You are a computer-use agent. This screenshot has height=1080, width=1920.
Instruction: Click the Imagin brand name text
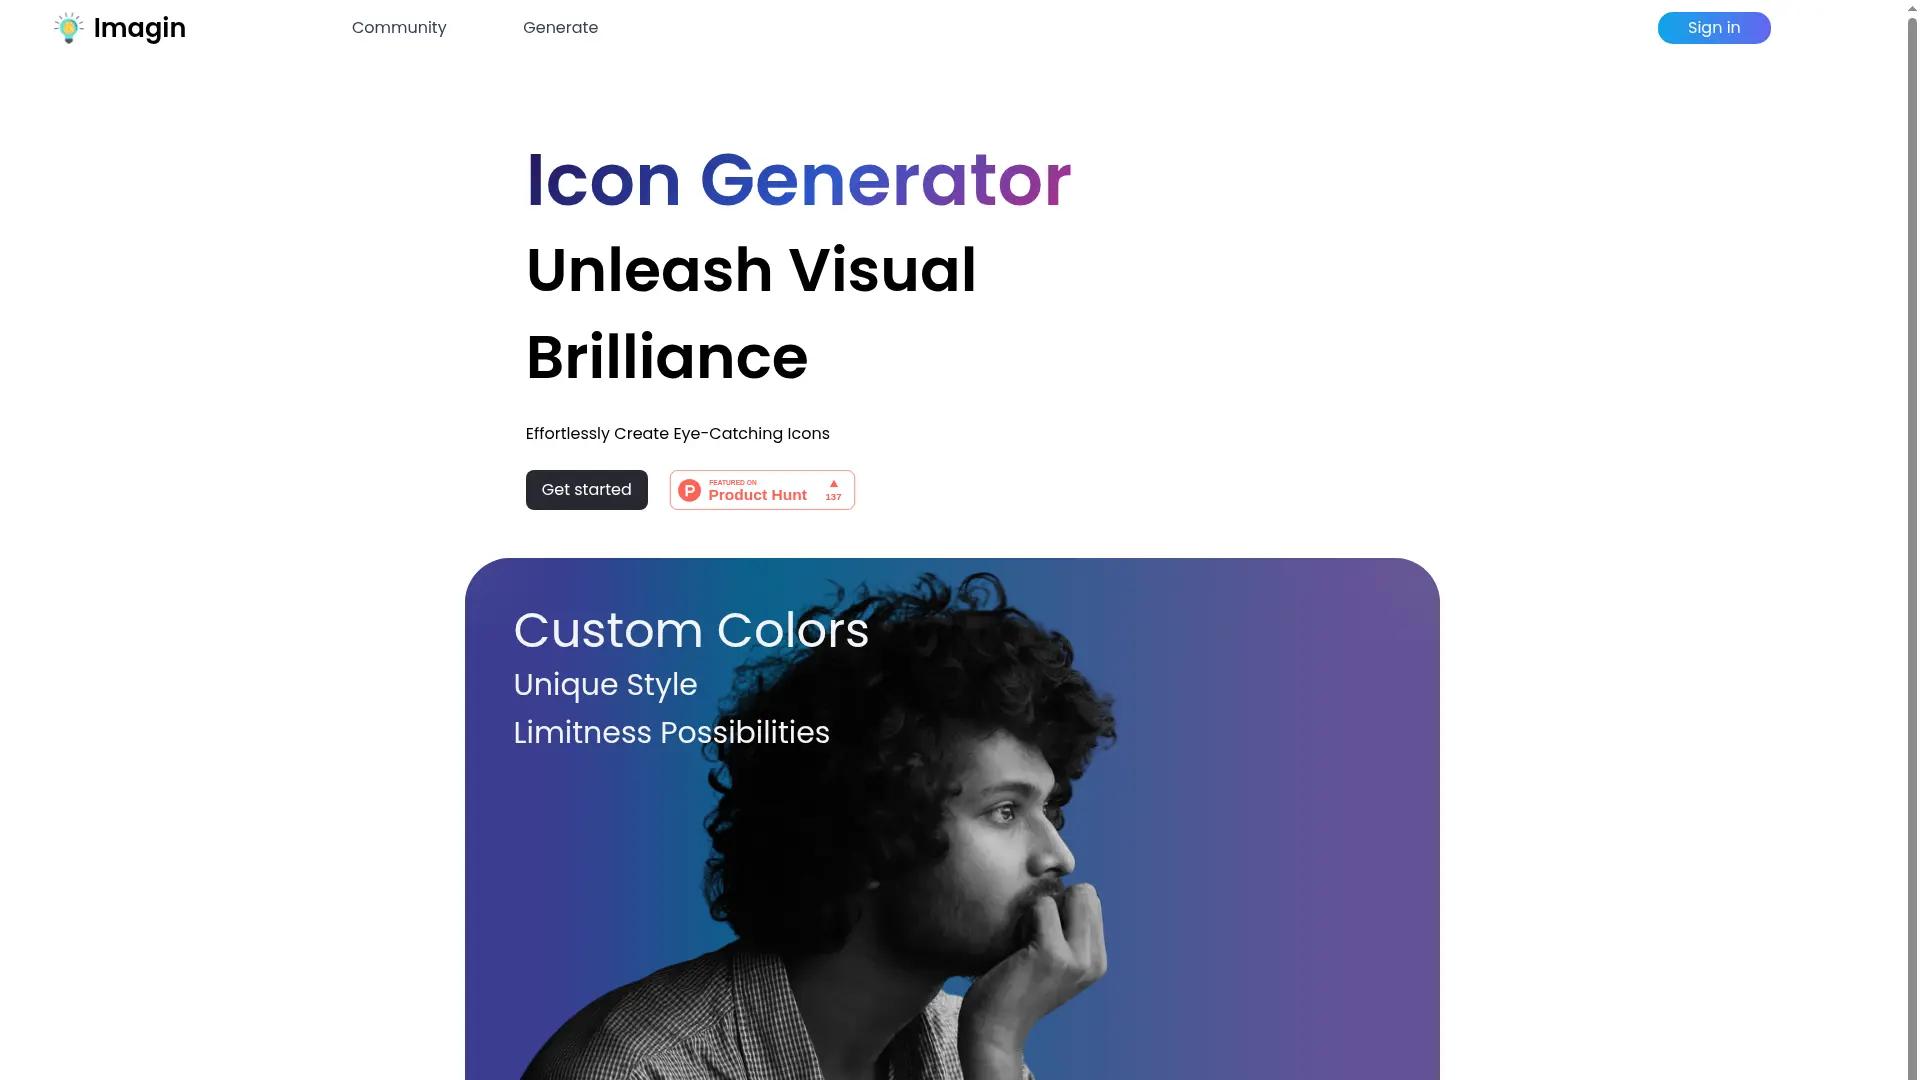(139, 28)
